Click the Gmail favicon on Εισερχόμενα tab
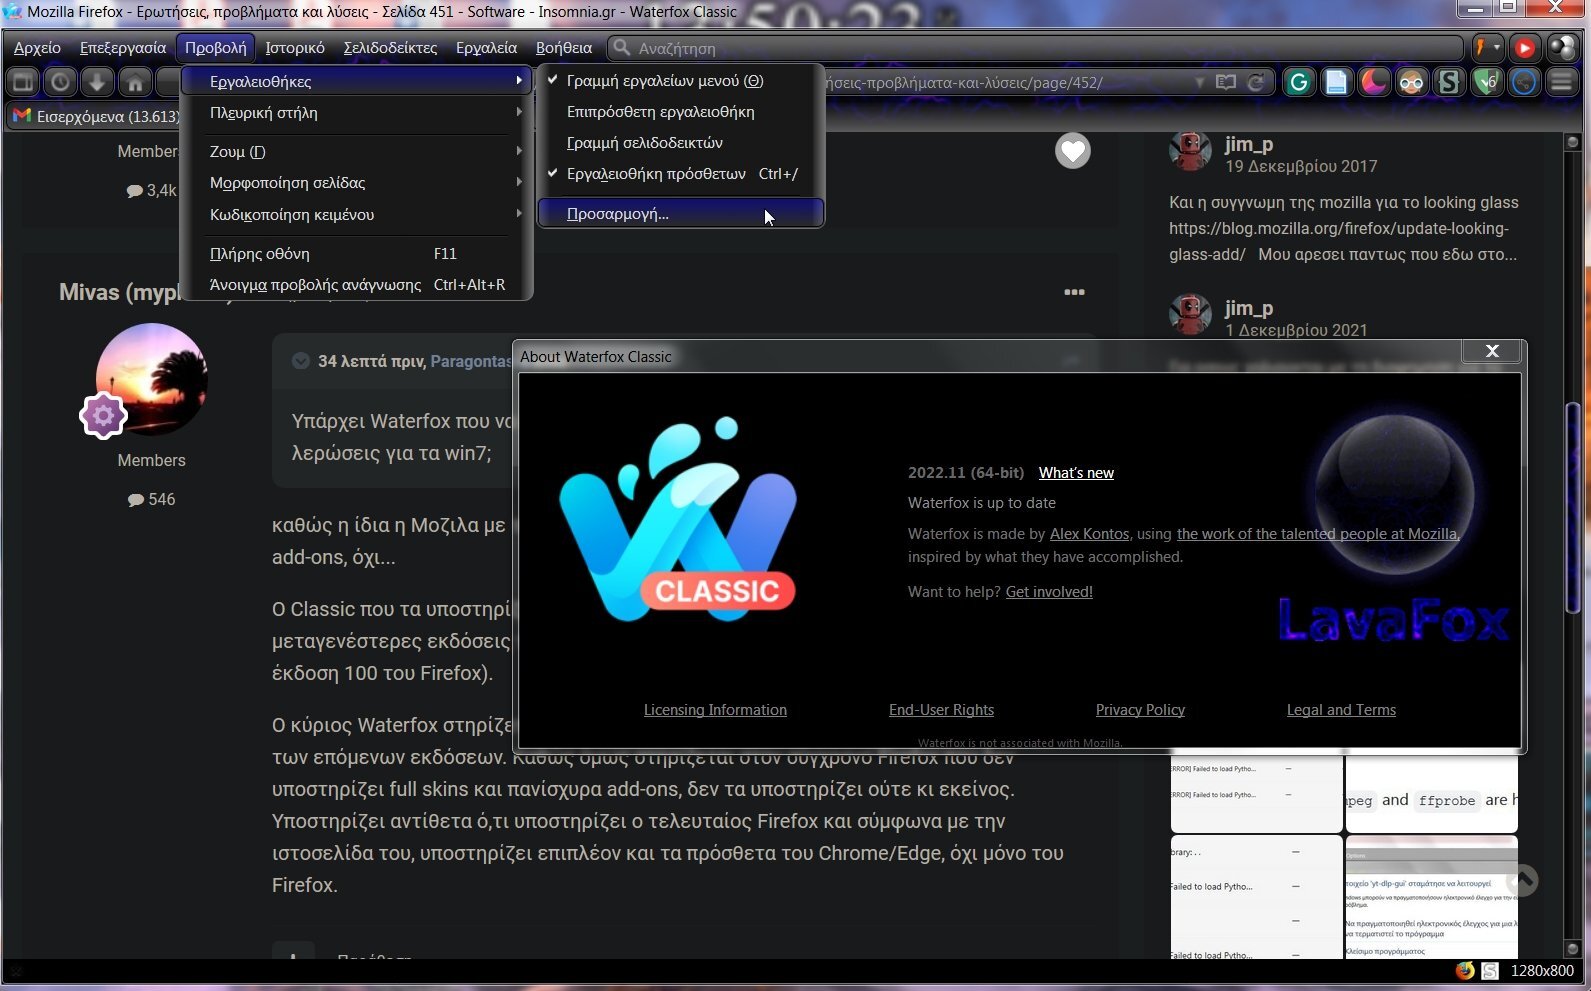The width and height of the screenshot is (1591, 991). [21, 116]
